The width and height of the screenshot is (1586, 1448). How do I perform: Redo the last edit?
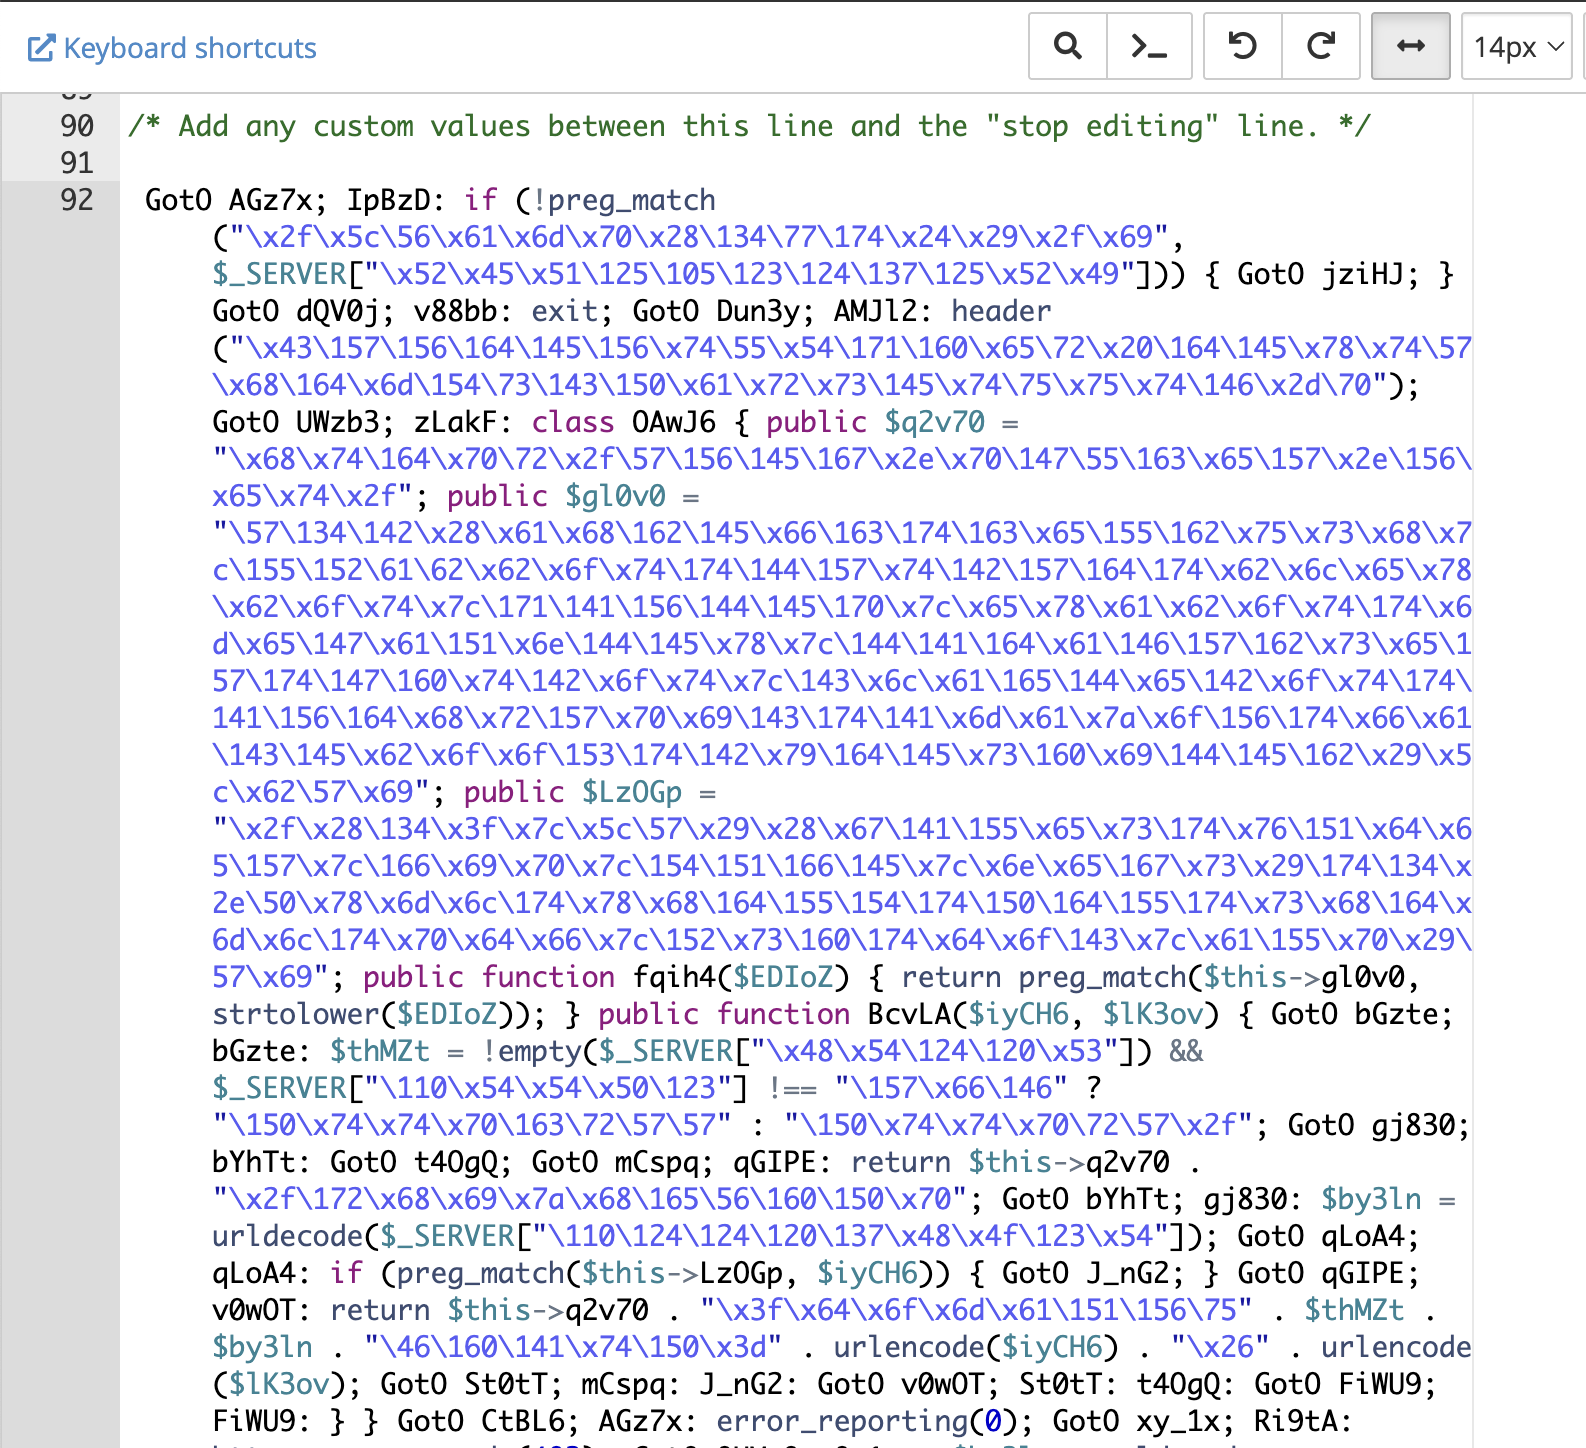[x=1321, y=46]
